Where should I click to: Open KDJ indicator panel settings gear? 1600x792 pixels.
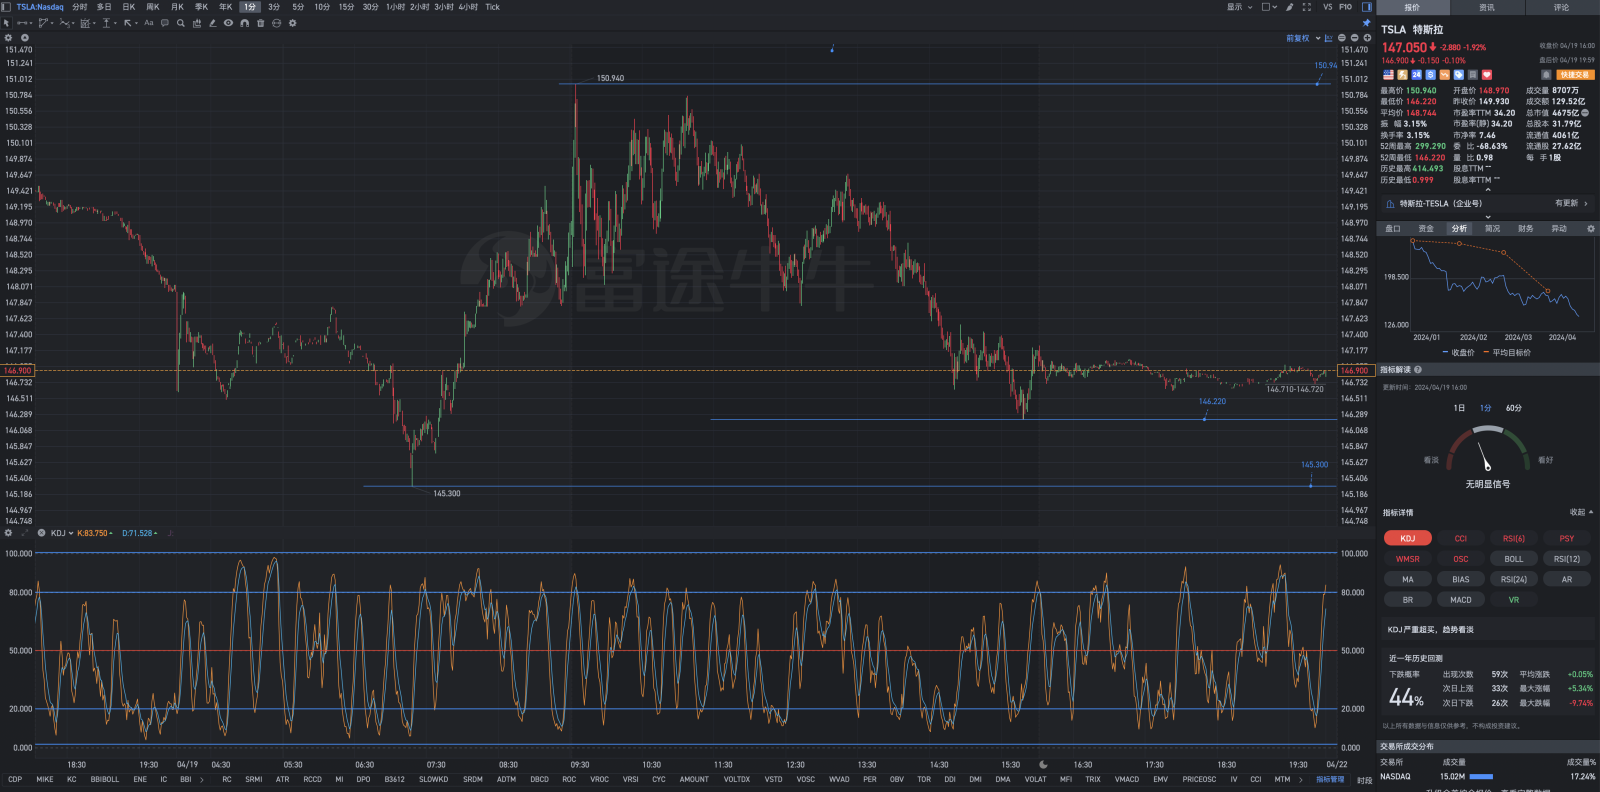coord(8,533)
